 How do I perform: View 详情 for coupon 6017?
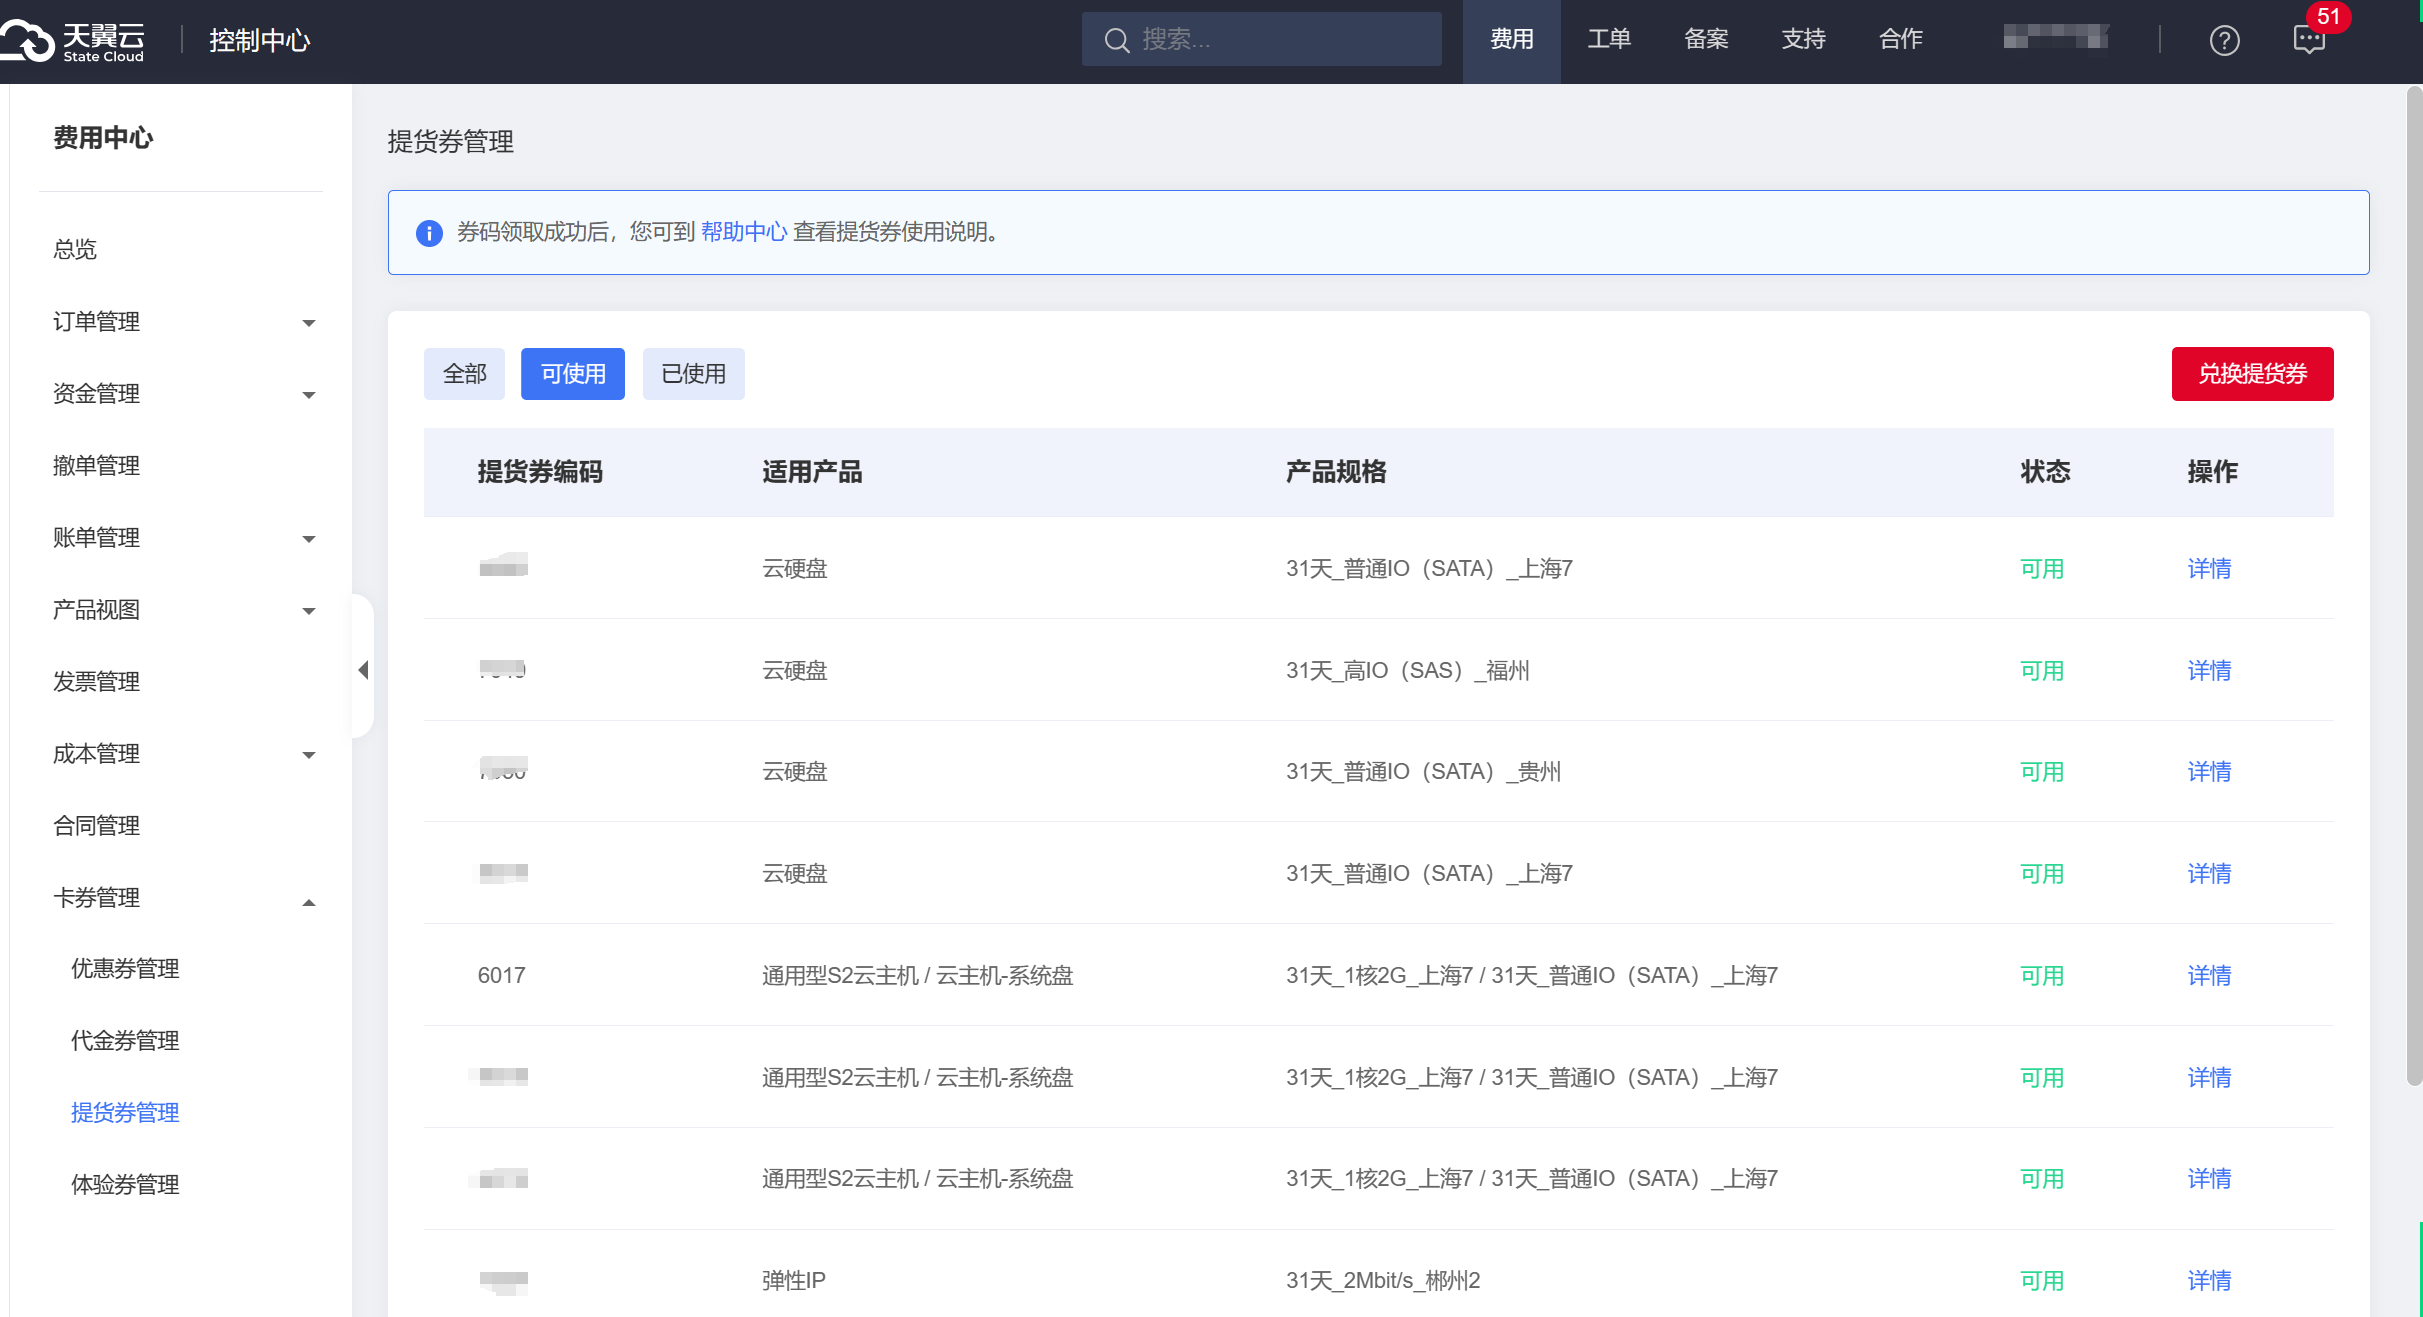[x=2209, y=976]
